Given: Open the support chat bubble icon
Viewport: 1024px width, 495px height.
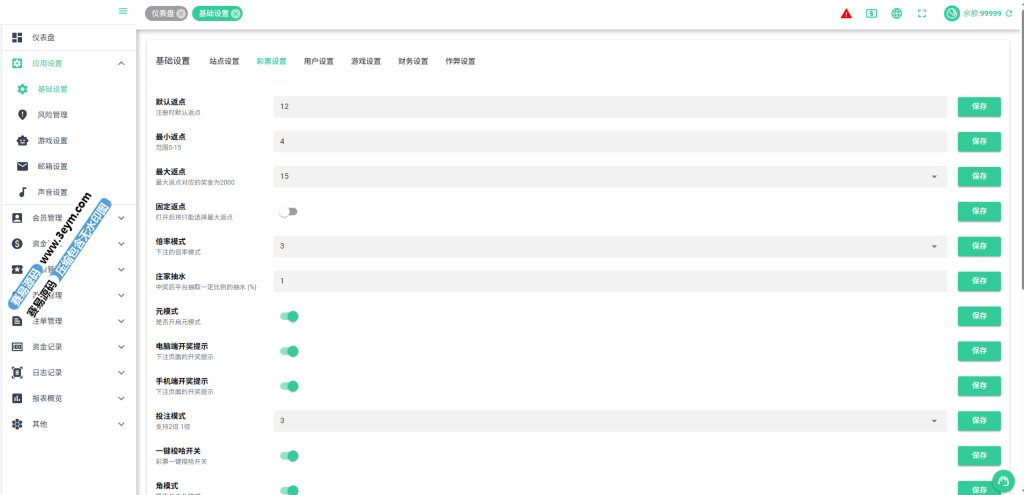Looking at the screenshot, I should (1003, 481).
